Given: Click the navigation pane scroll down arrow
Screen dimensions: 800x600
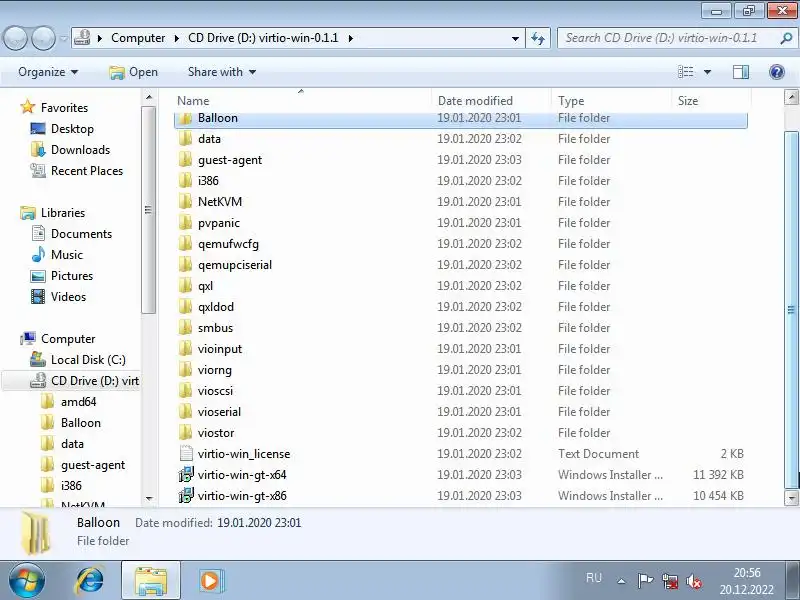Looking at the screenshot, I should click(148, 498).
